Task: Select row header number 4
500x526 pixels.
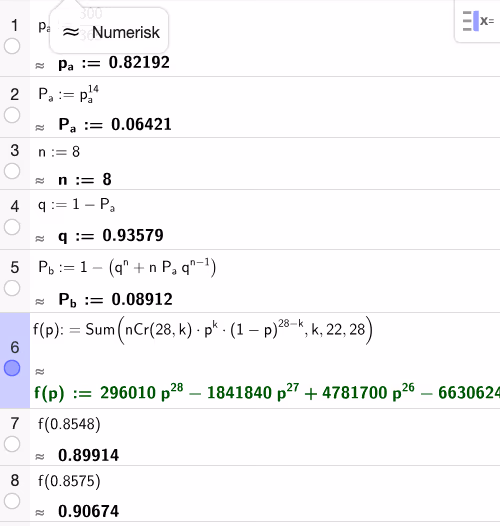Action: pyautogui.click(x=14, y=206)
